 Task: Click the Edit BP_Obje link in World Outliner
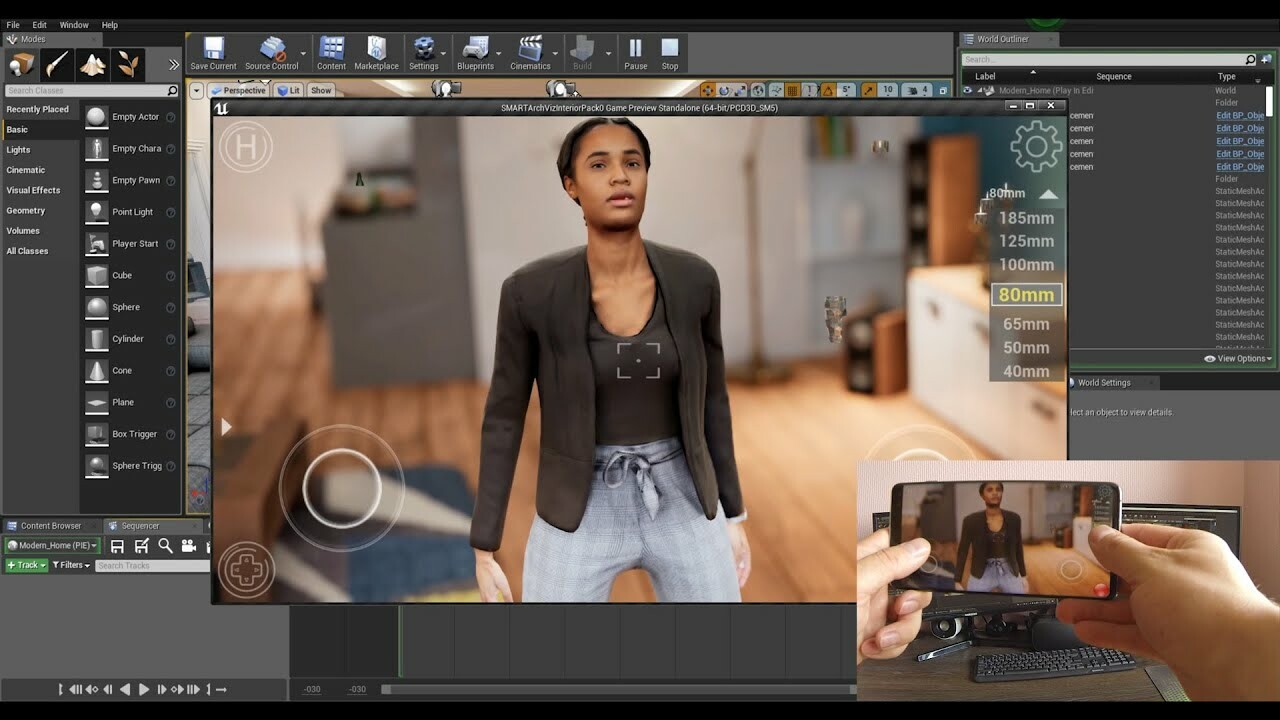(x=1239, y=114)
